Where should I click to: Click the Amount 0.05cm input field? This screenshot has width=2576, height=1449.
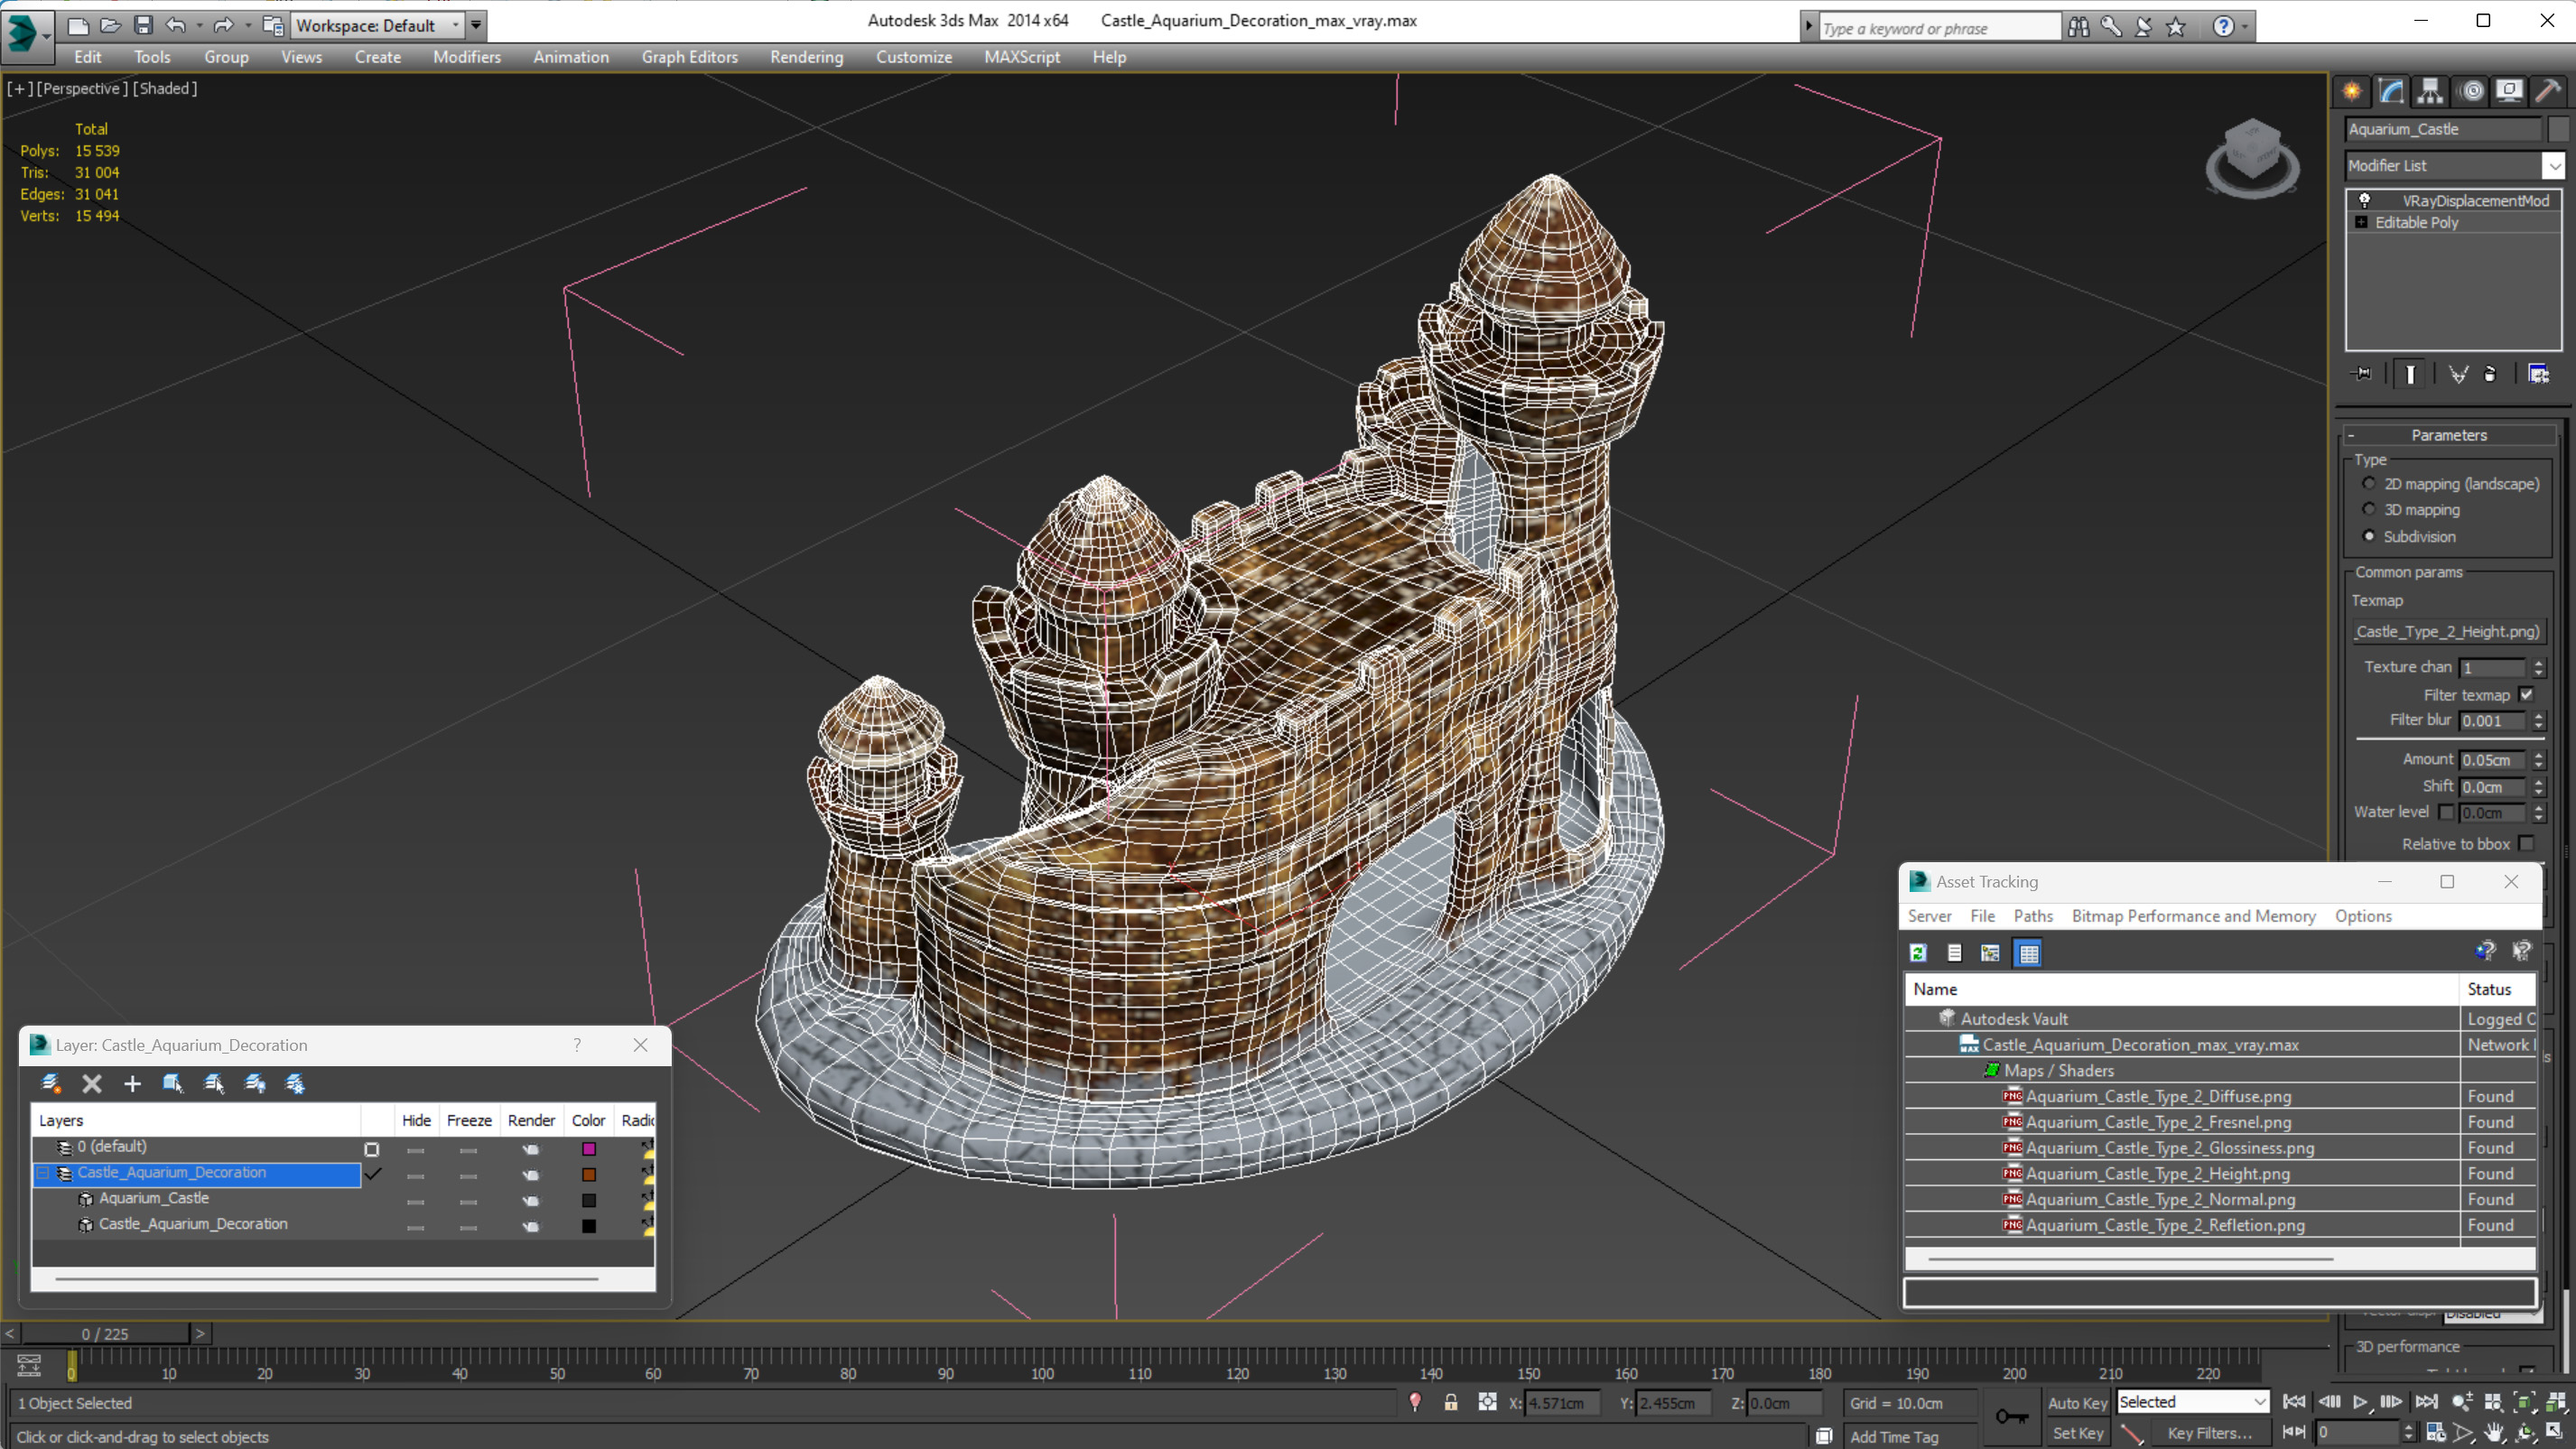coord(2491,760)
